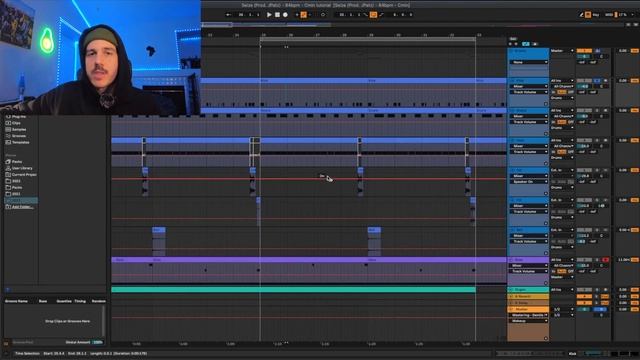The width and height of the screenshot is (640, 360).
Task: Open the All Ins dropdown on teal track
Action: click(x=562, y=290)
